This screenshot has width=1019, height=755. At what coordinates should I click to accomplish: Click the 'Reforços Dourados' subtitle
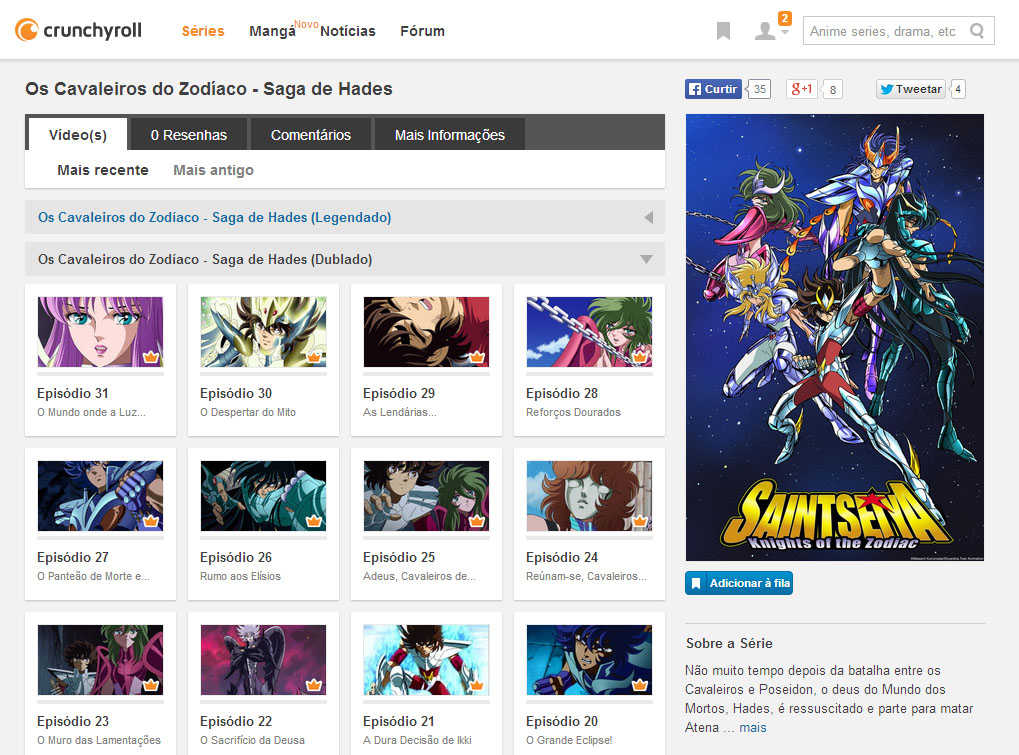(573, 412)
